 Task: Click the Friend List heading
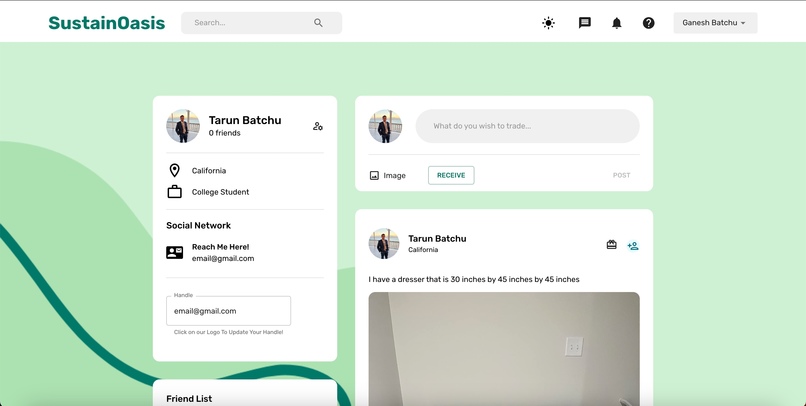coord(189,399)
